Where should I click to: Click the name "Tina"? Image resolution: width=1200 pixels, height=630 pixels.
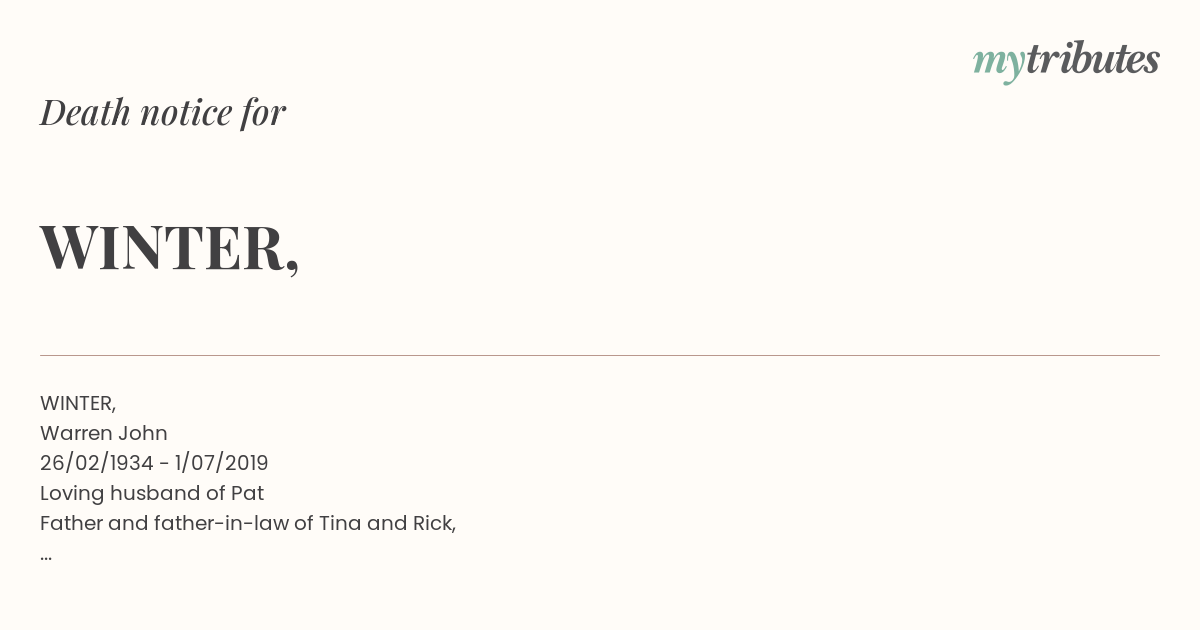point(340,523)
